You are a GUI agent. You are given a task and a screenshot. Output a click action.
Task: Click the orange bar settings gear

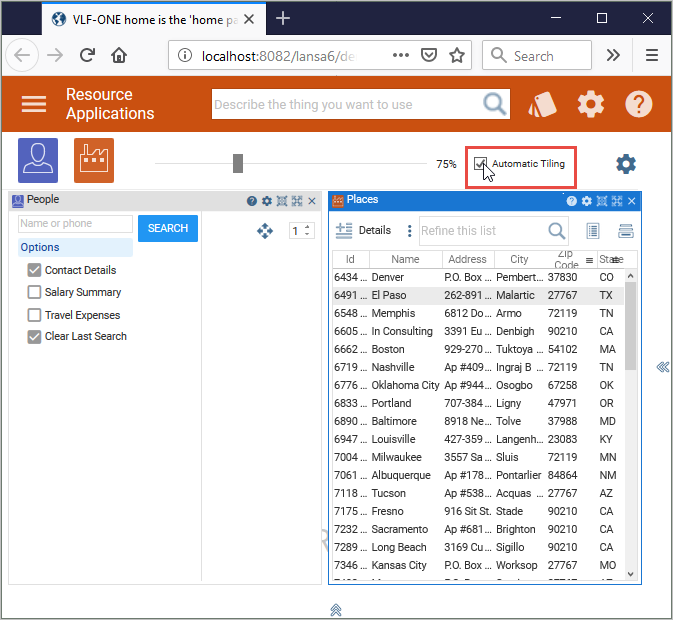click(591, 104)
